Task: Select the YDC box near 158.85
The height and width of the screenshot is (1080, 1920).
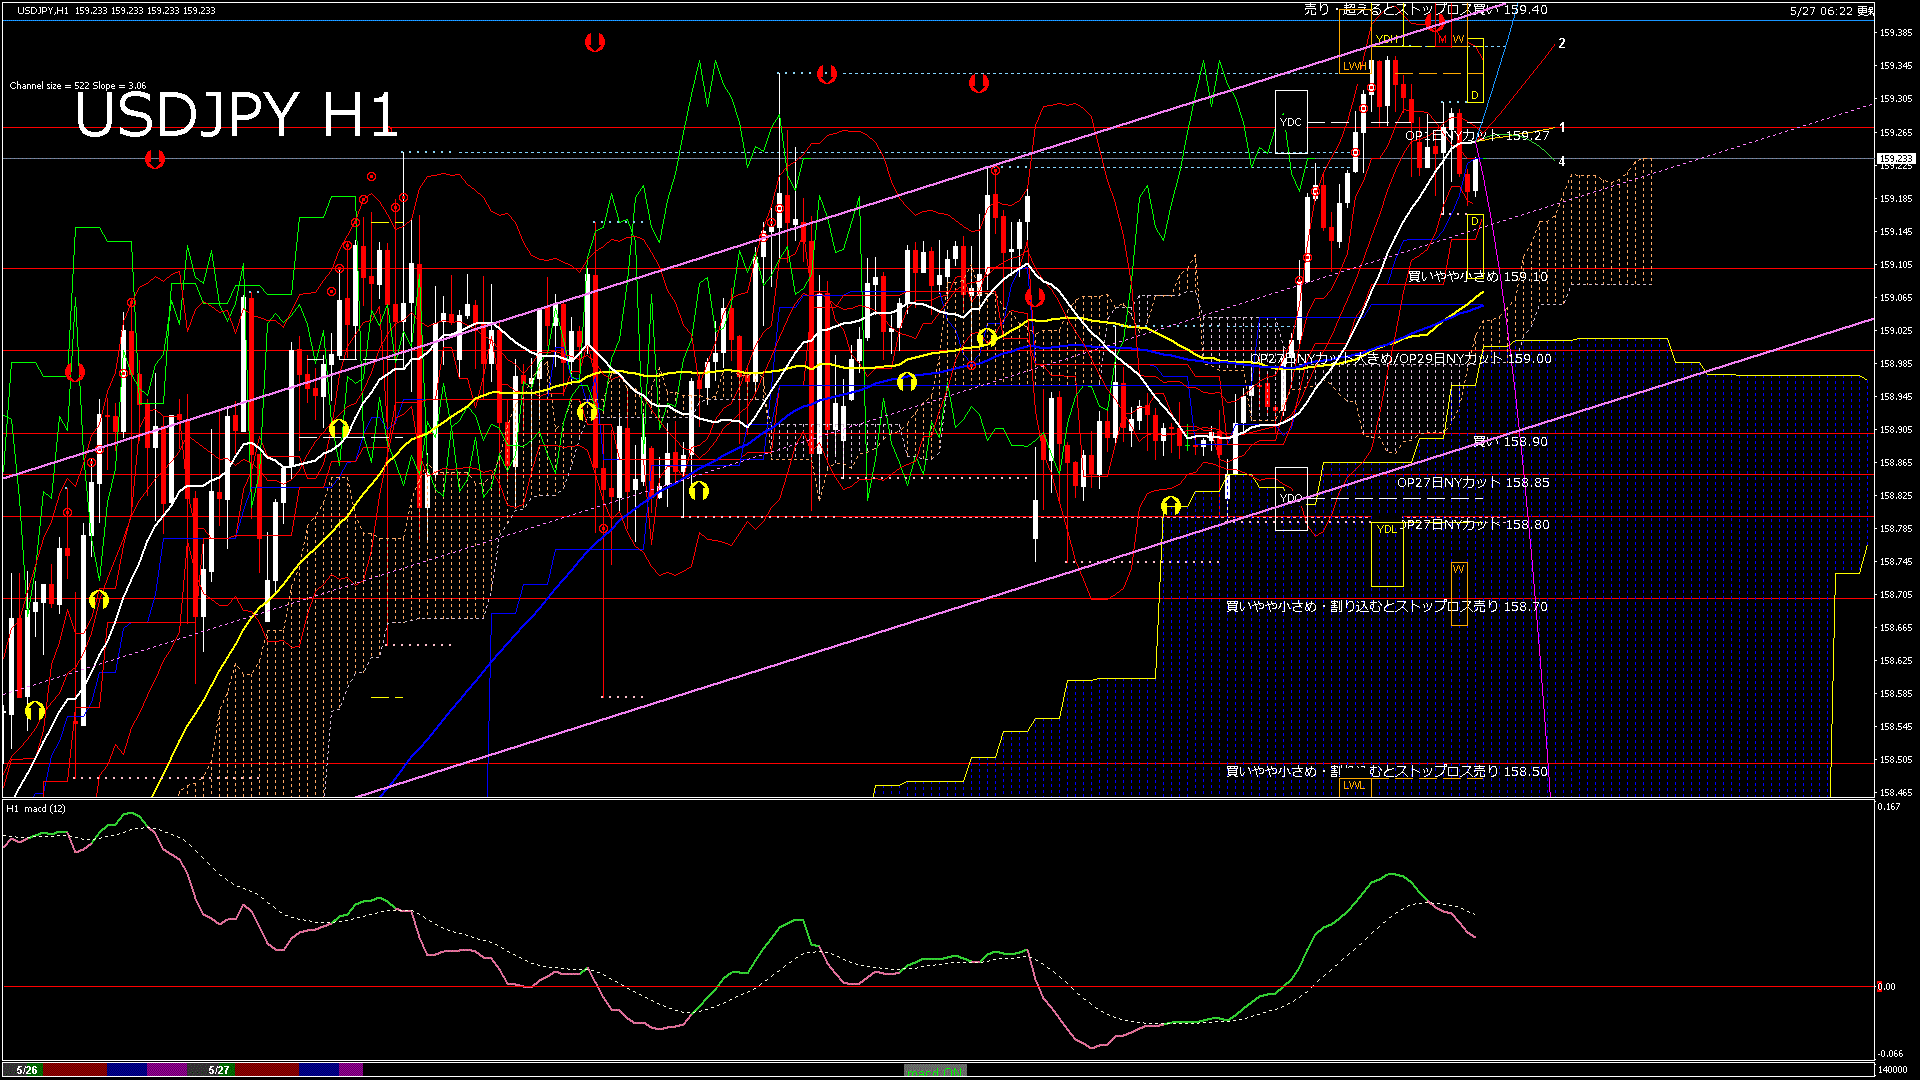Action: [x=1291, y=498]
